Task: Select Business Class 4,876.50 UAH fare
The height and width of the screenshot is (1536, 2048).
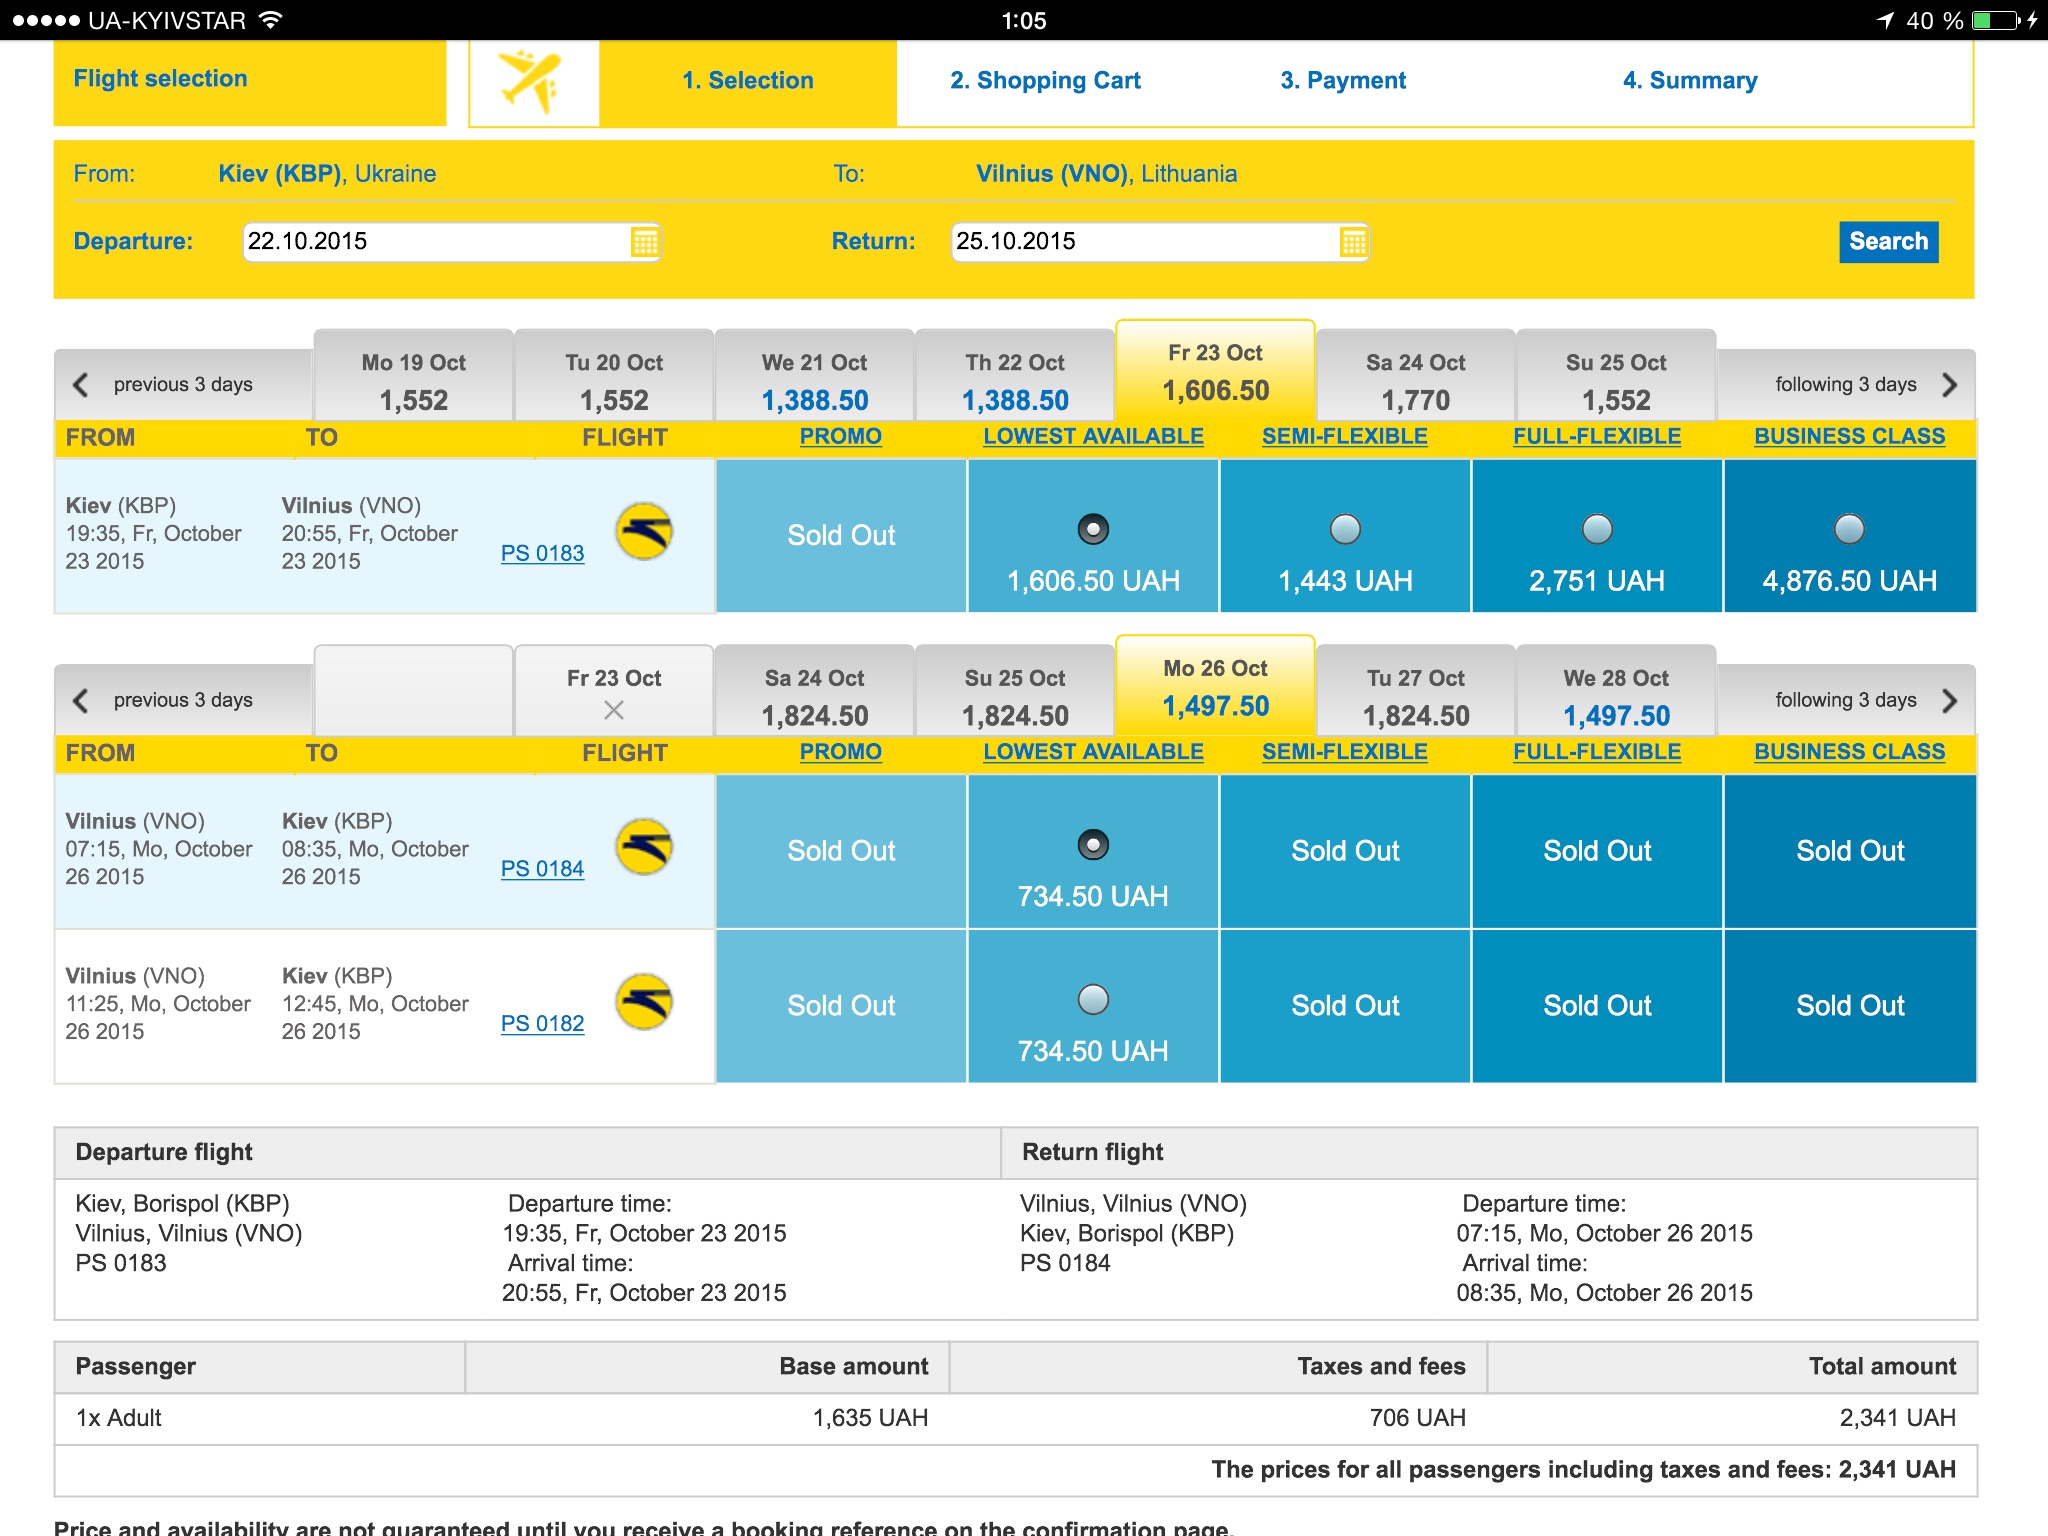Action: click(x=1849, y=528)
